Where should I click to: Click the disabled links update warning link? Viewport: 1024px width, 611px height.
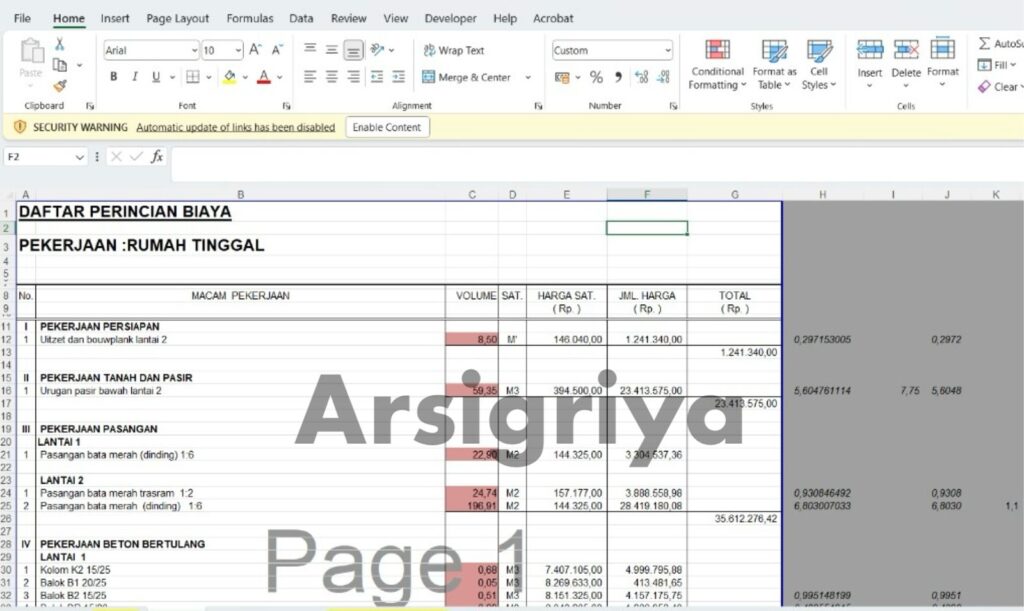point(235,127)
